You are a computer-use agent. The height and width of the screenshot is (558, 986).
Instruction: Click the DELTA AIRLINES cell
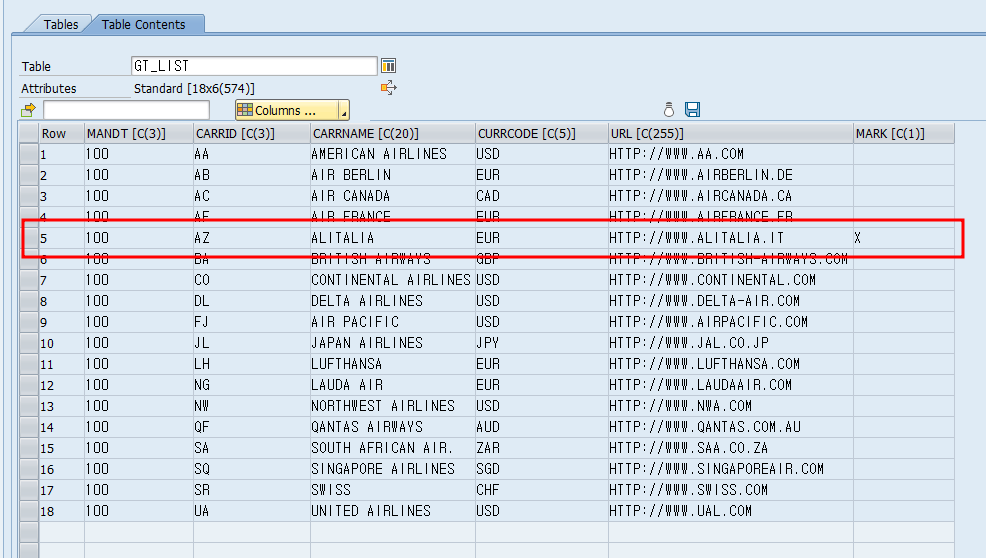coord(393,301)
